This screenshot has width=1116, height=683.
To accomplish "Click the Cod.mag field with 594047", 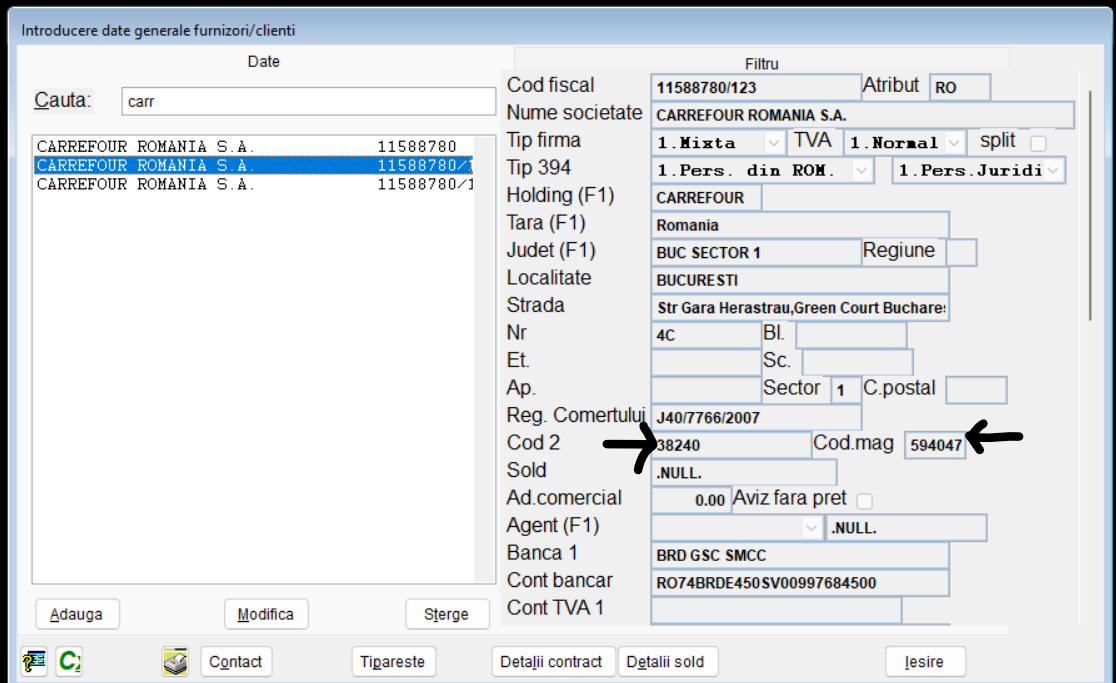I will pyautogui.click(x=935, y=445).
